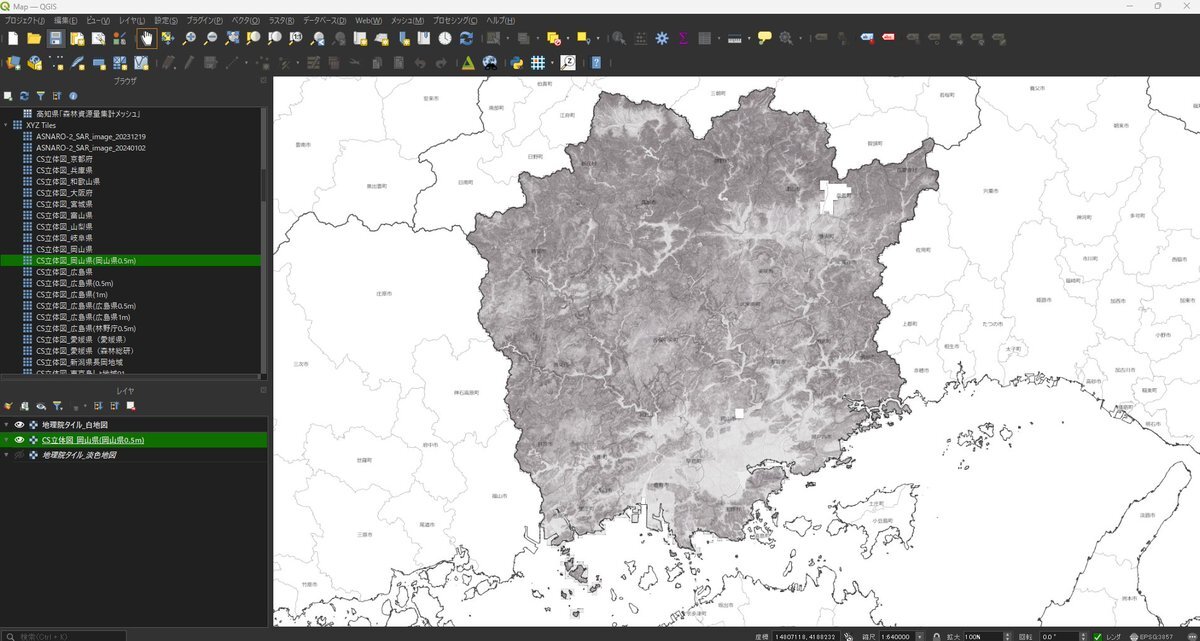Viewport: 1200px width, 641px height.
Task: Open the processing toolbox gear icon
Action: click(x=661, y=38)
